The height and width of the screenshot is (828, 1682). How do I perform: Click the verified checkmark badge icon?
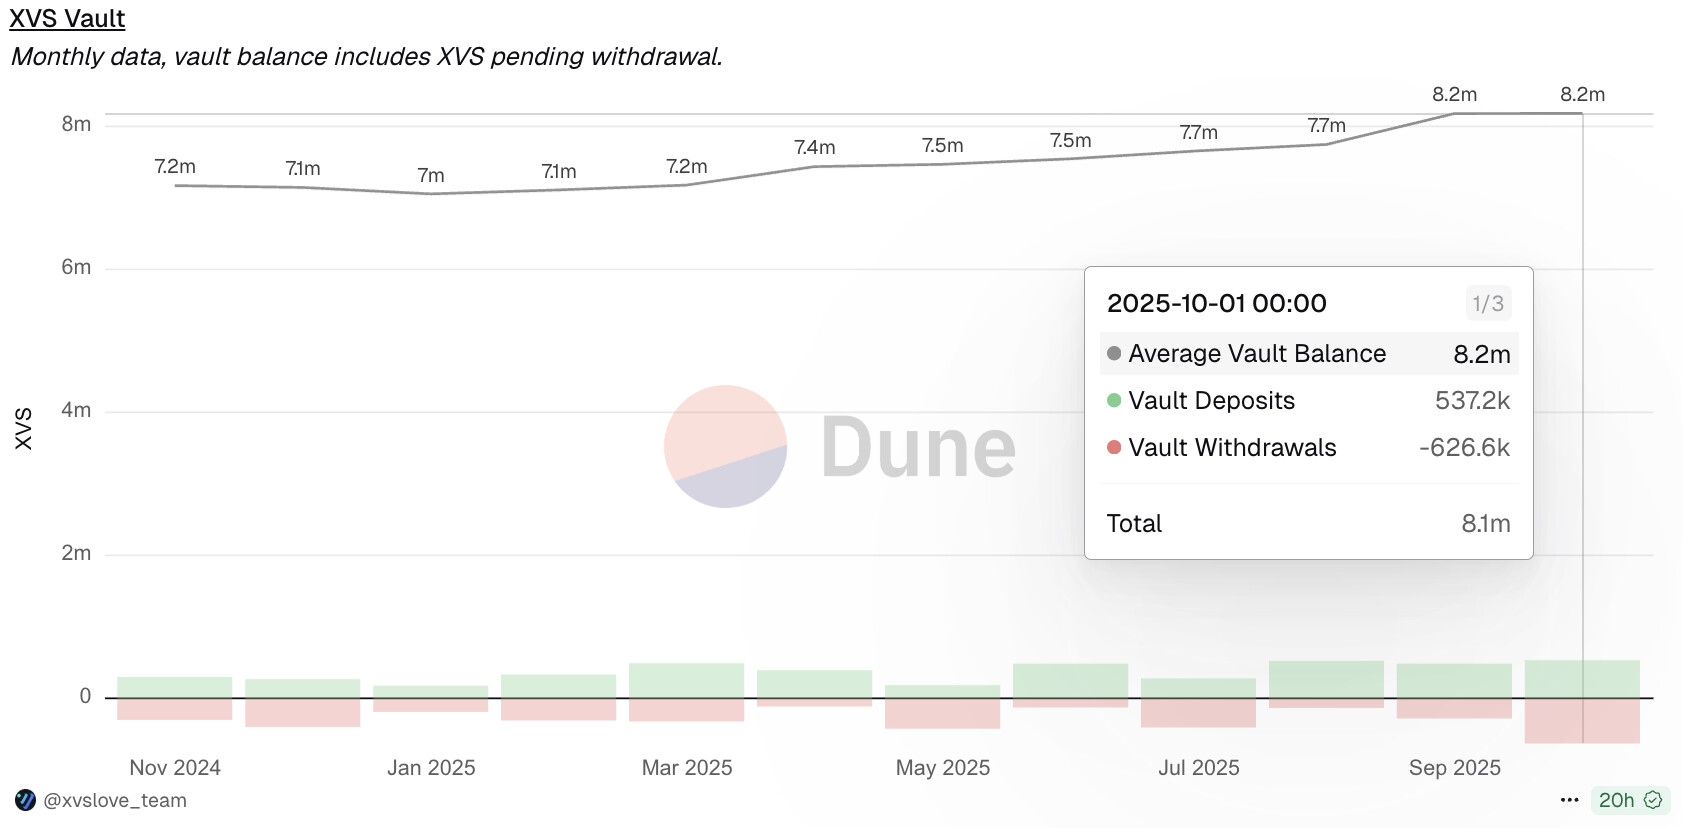click(x=1653, y=800)
